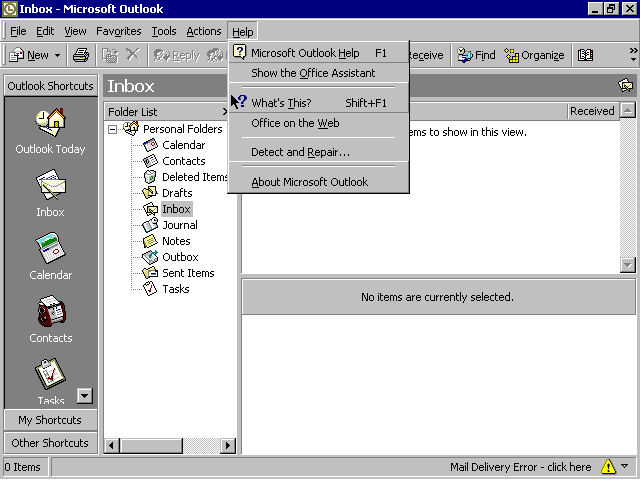640x480 pixels.
Task: Open the Actions menu
Action: (204, 31)
